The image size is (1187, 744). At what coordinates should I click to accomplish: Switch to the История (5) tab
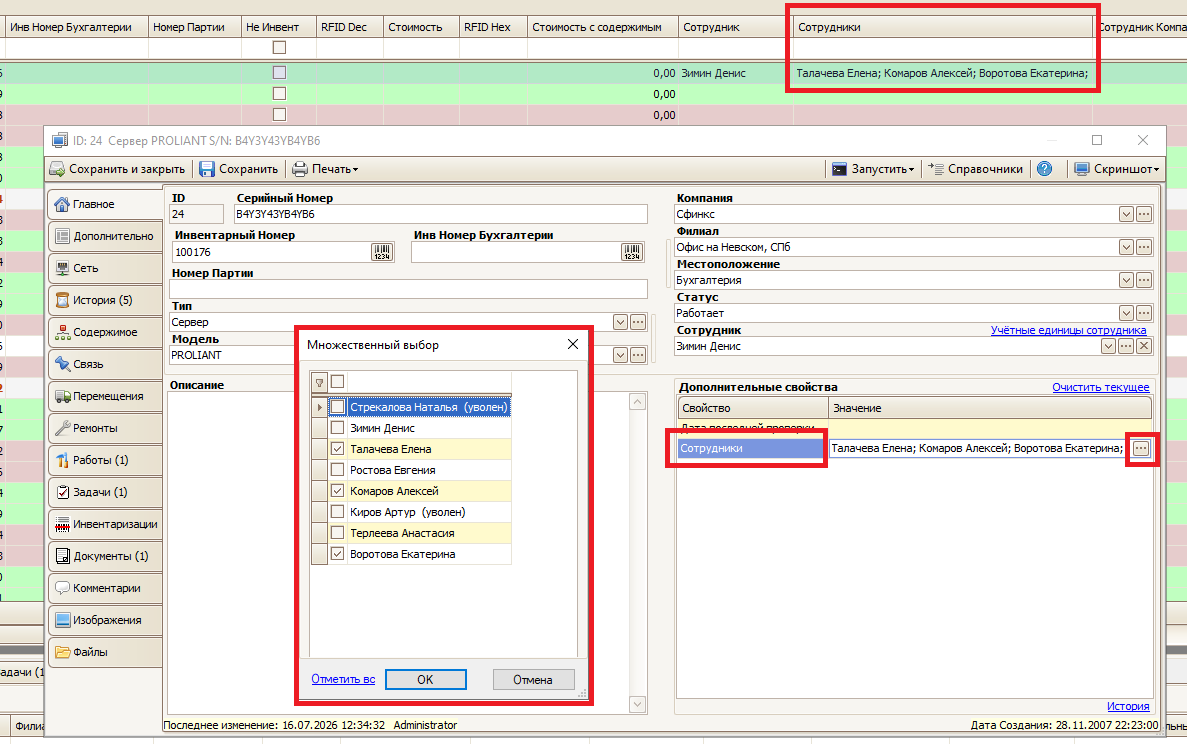pyautogui.click(x=105, y=300)
